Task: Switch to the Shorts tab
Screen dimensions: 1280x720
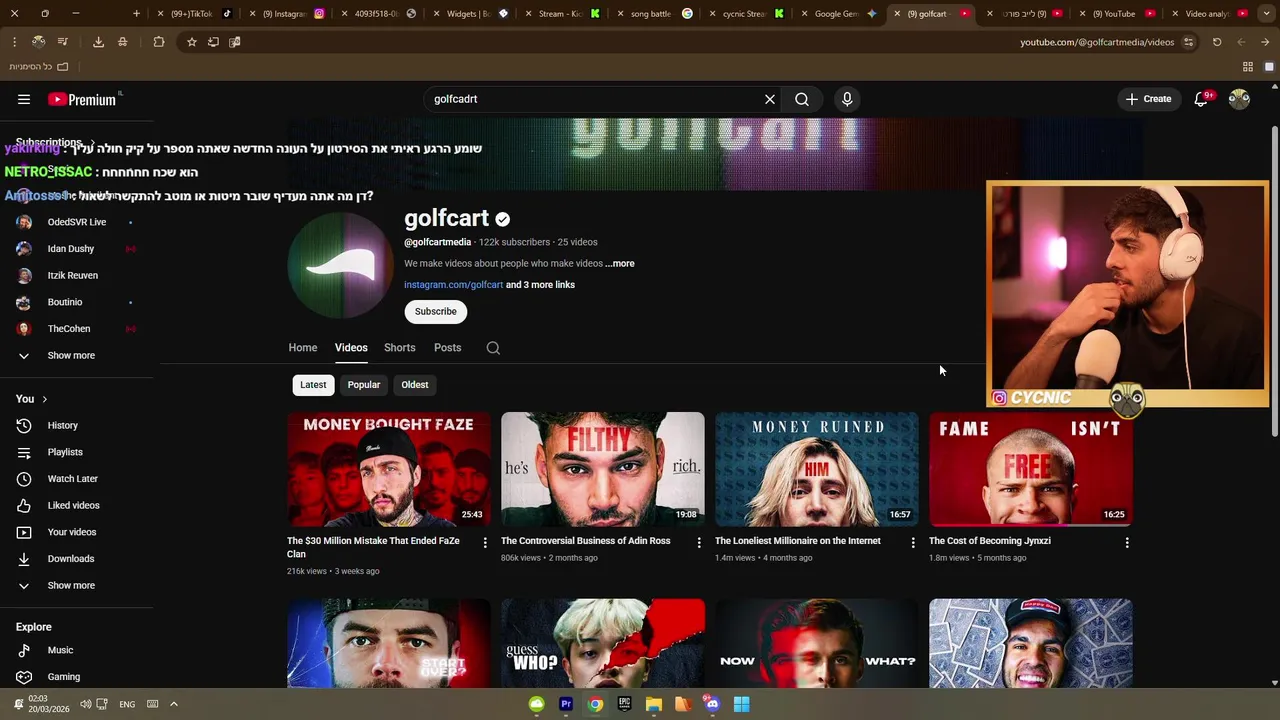Action: [x=400, y=348]
